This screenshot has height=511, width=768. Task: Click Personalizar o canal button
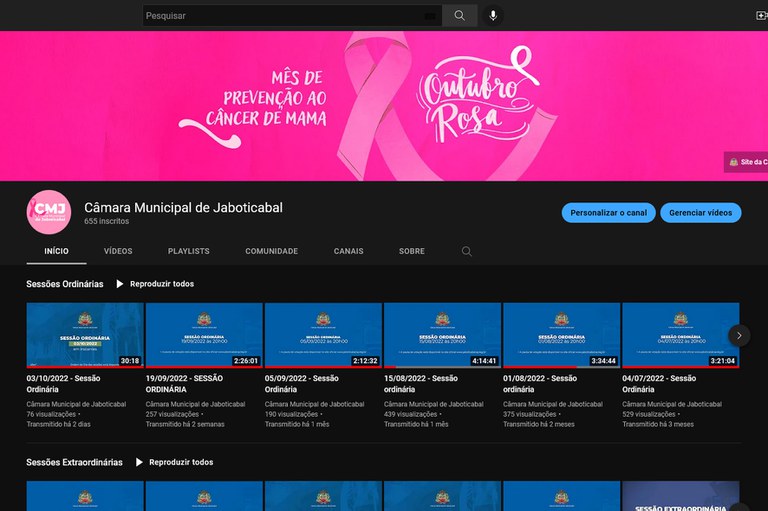coord(608,213)
